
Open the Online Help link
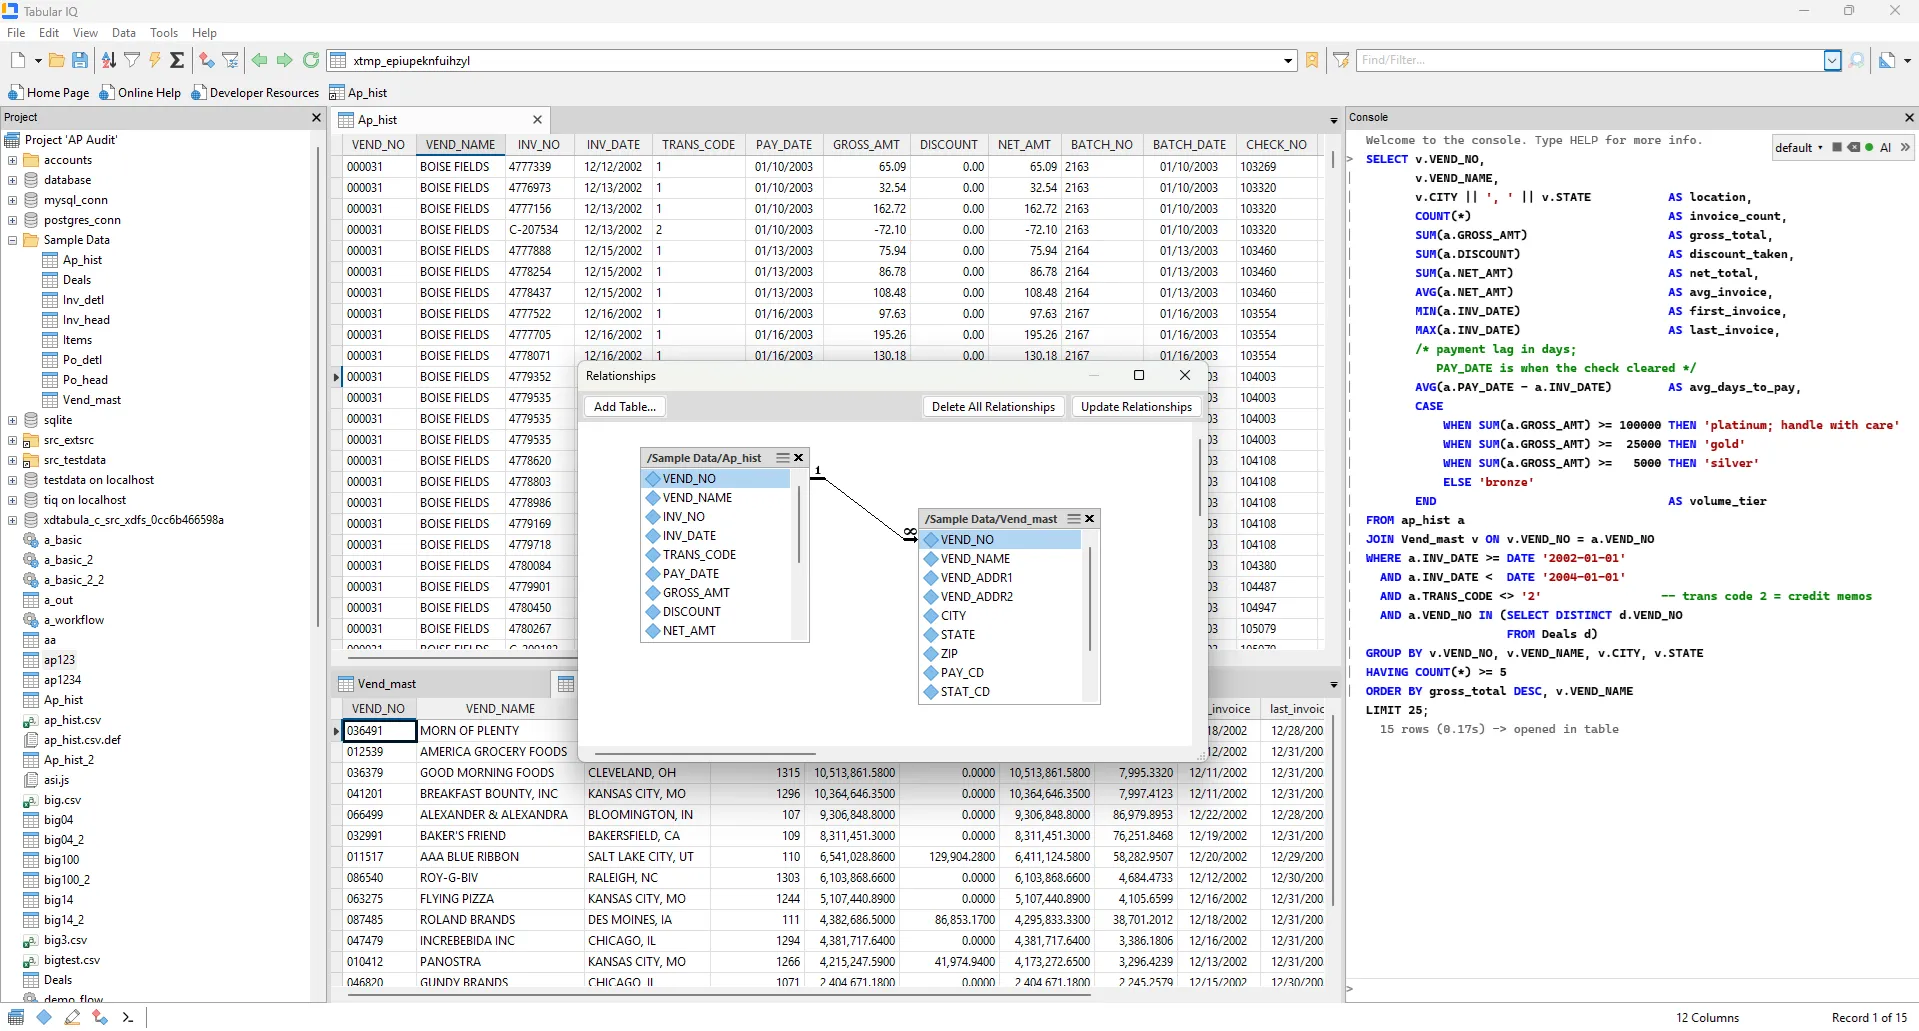140,92
